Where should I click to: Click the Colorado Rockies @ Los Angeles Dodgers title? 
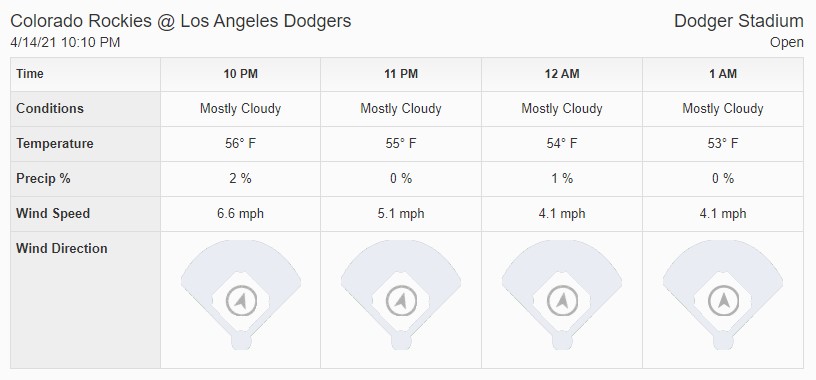[181, 21]
